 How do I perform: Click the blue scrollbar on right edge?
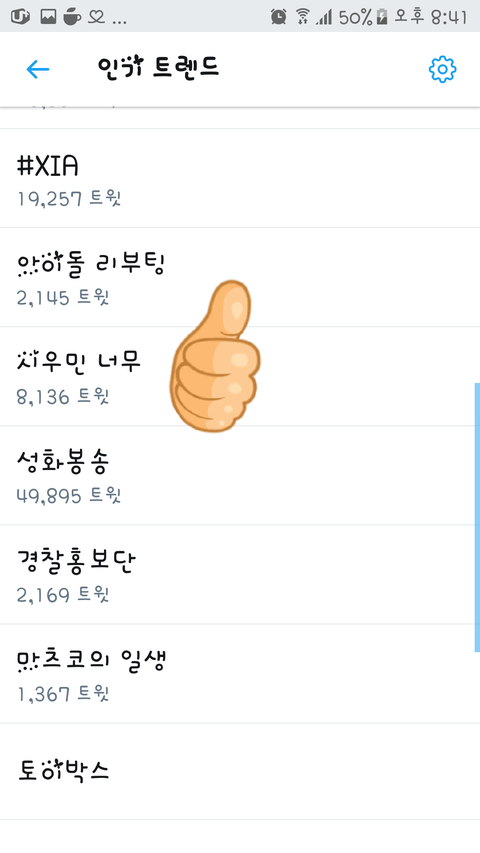(477, 517)
